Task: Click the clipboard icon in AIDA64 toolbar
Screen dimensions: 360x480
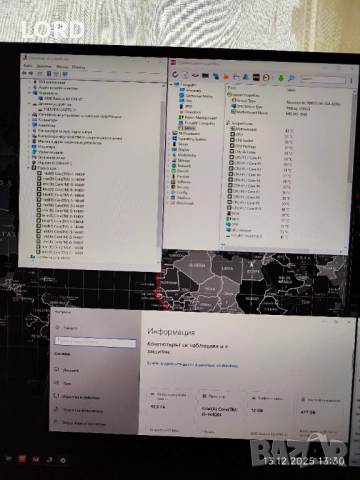Action: 236,77
